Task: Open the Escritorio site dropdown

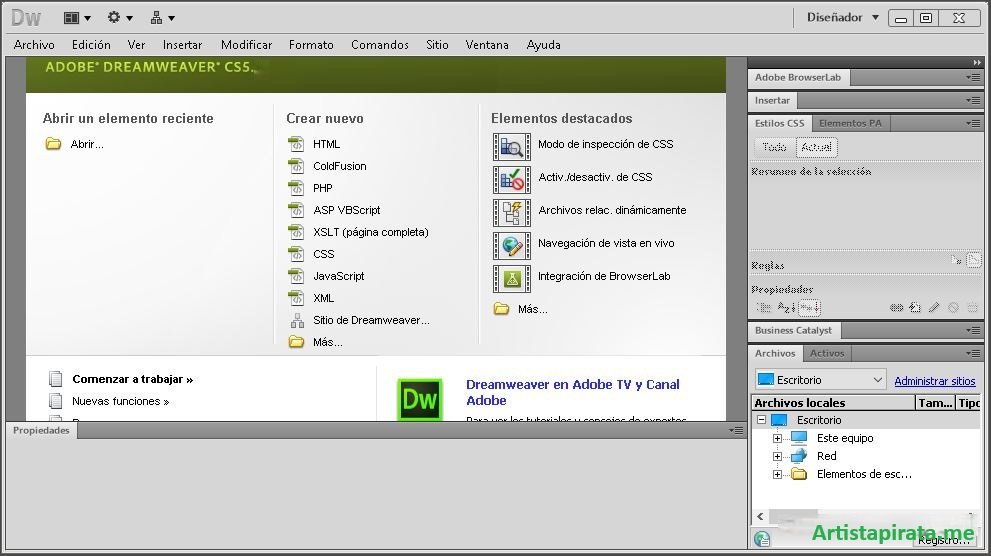Action: pos(820,380)
